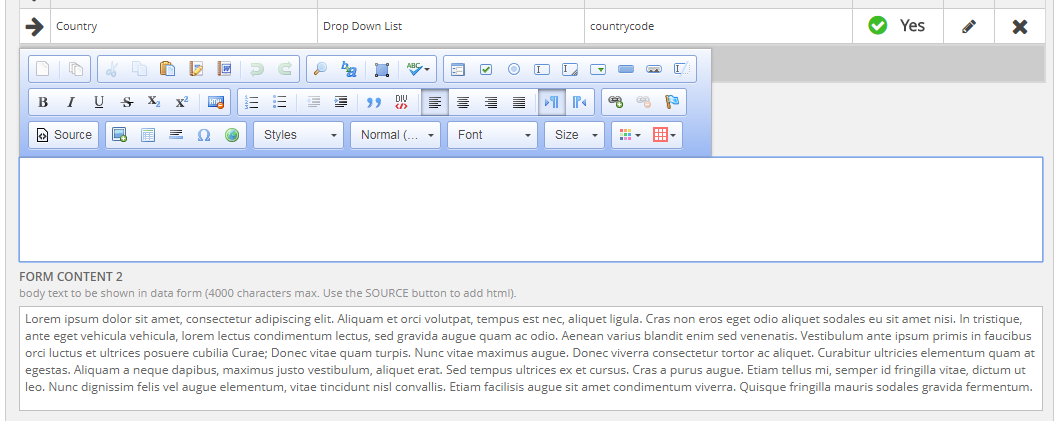Image resolution: width=1055 pixels, height=421 pixels.
Task: Click the Increase Indent icon
Action: [x=340, y=102]
